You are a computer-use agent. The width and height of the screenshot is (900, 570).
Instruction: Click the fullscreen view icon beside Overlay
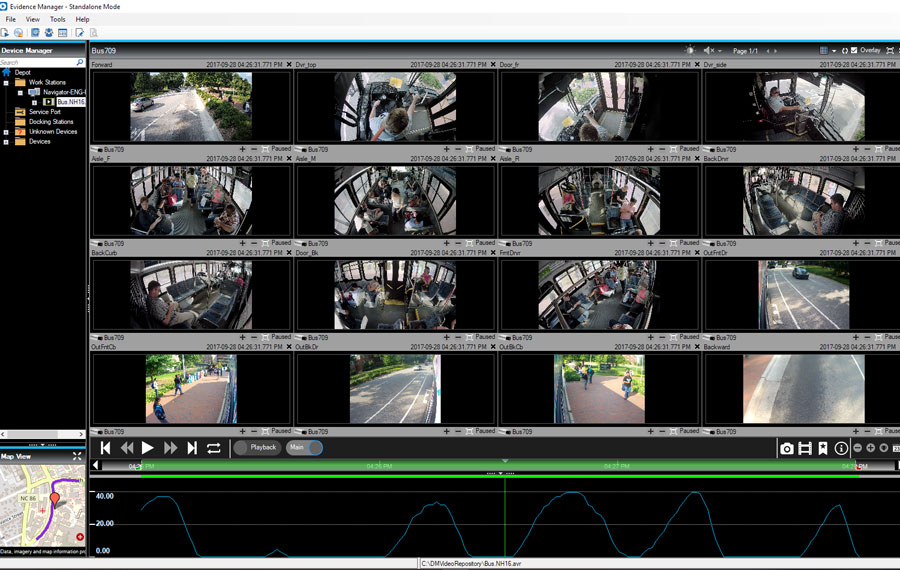890,51
